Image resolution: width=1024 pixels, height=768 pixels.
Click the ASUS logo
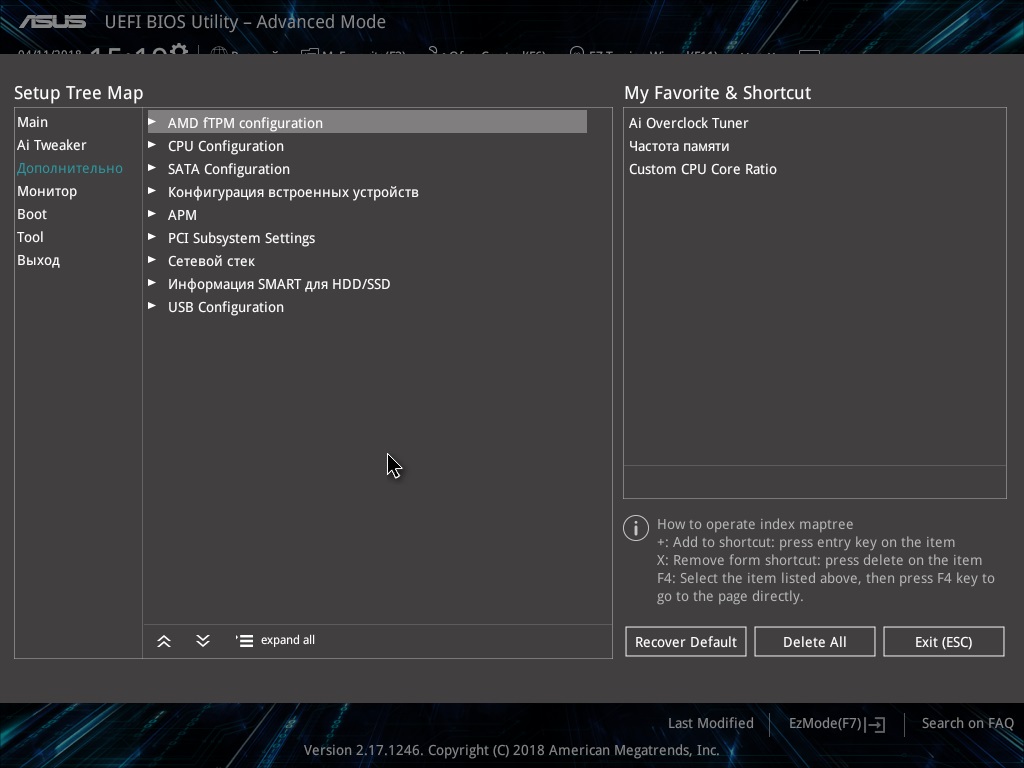point(53,22)
